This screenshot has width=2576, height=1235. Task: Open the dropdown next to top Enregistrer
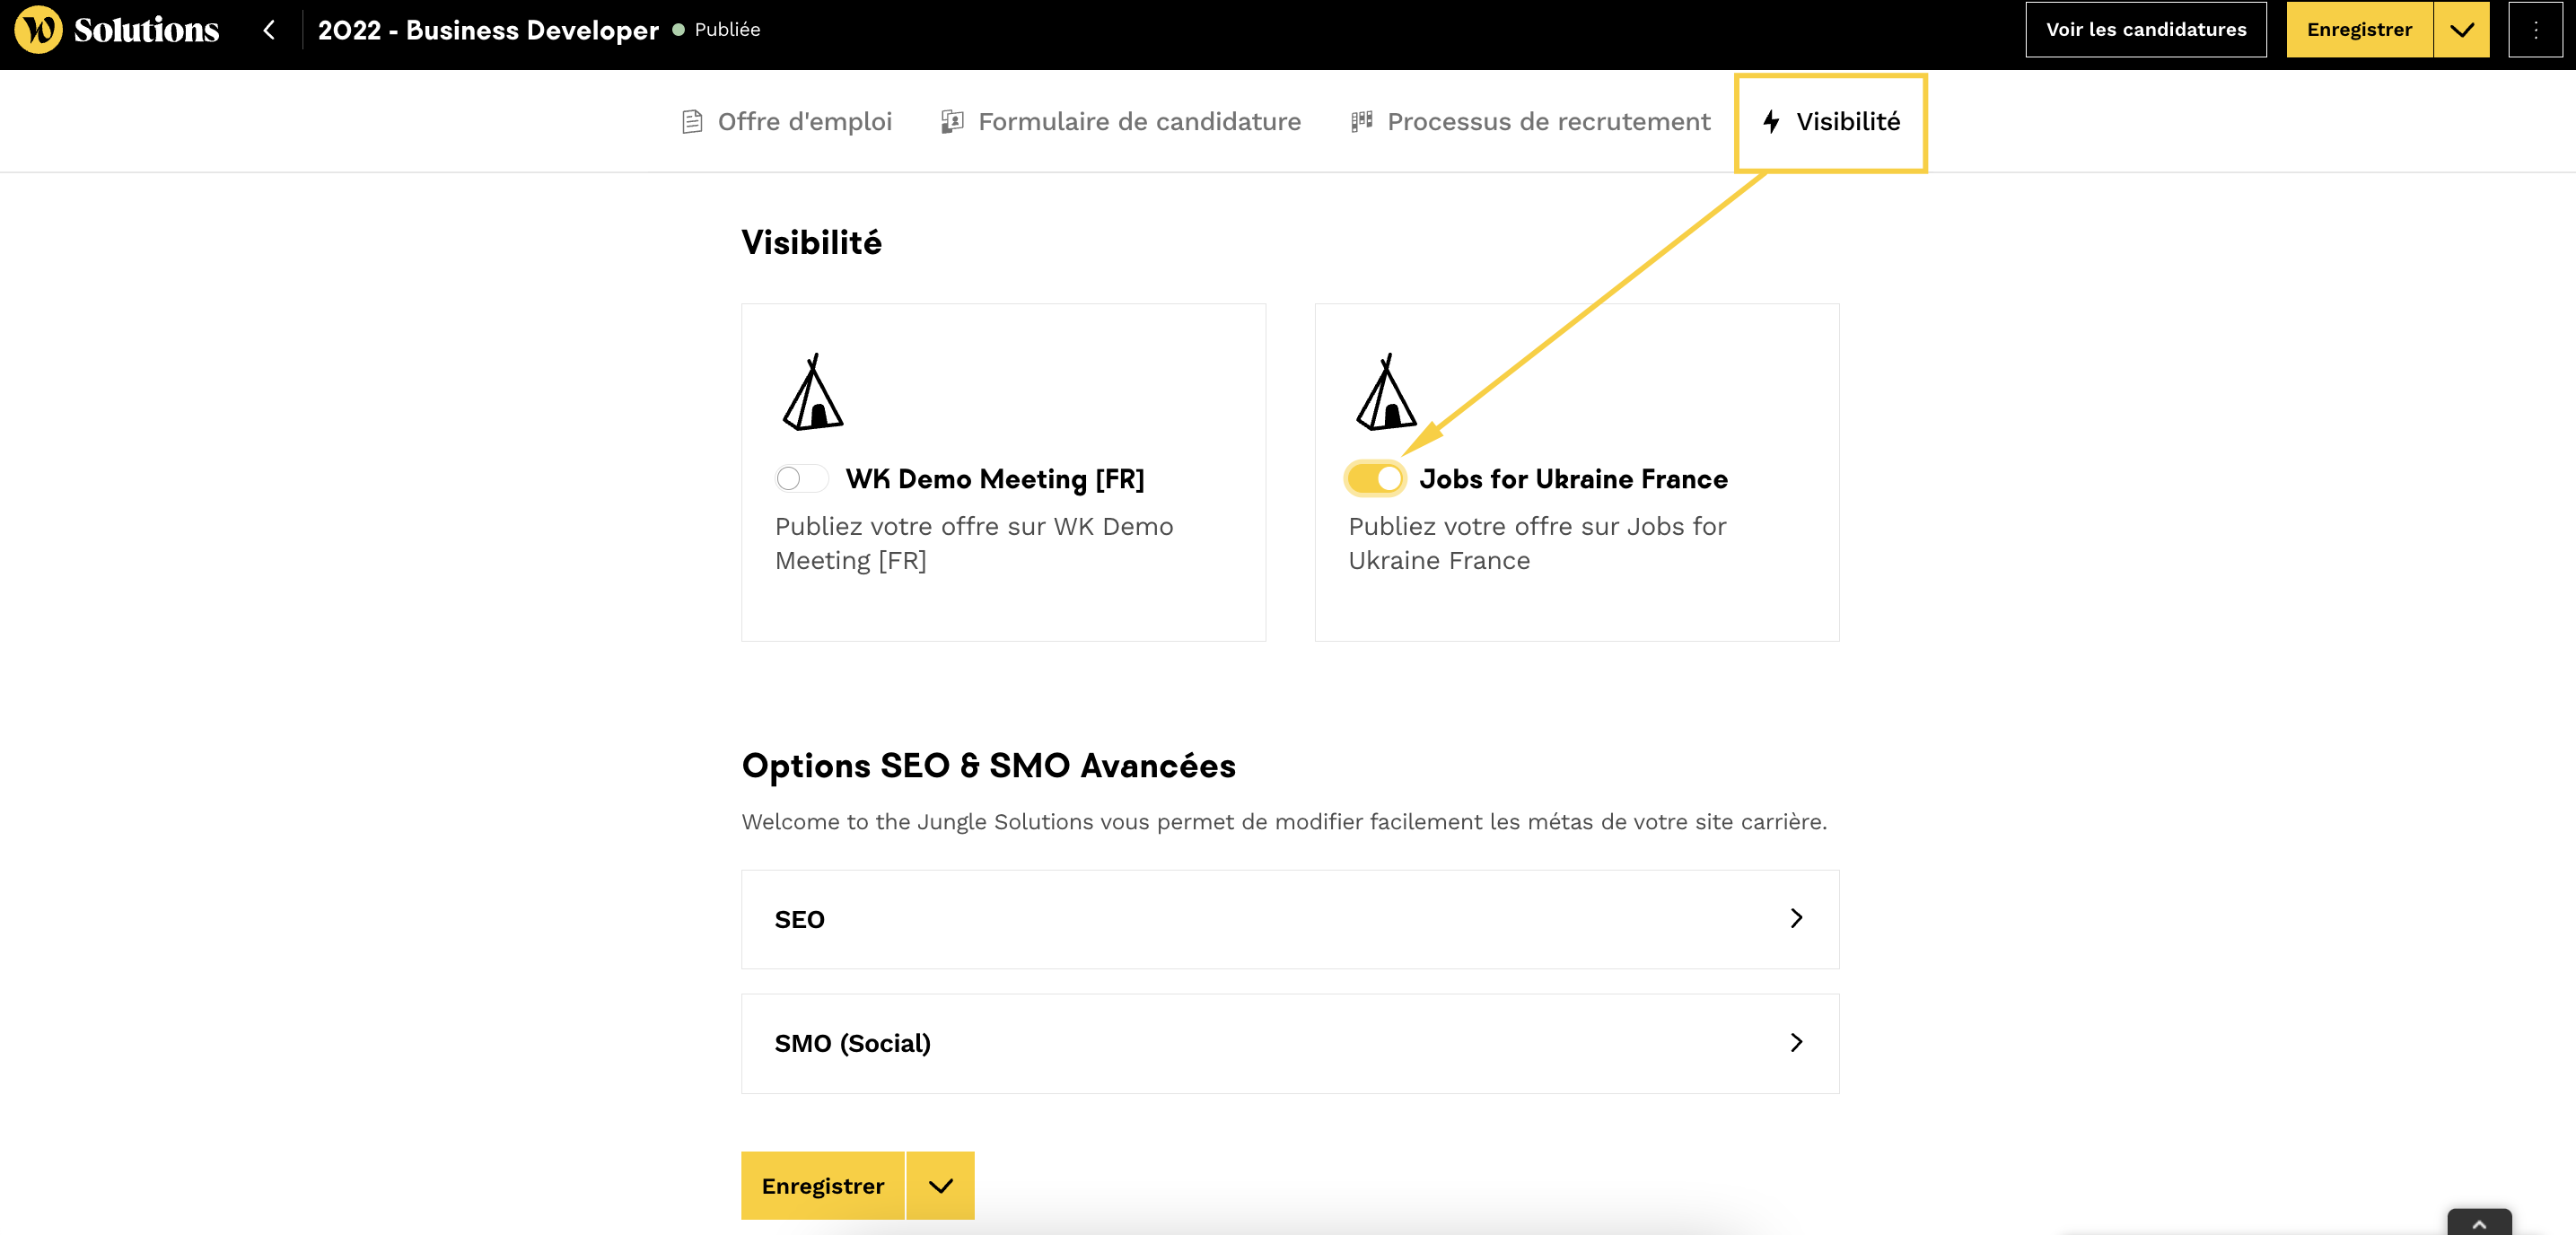click(2461, 30)
